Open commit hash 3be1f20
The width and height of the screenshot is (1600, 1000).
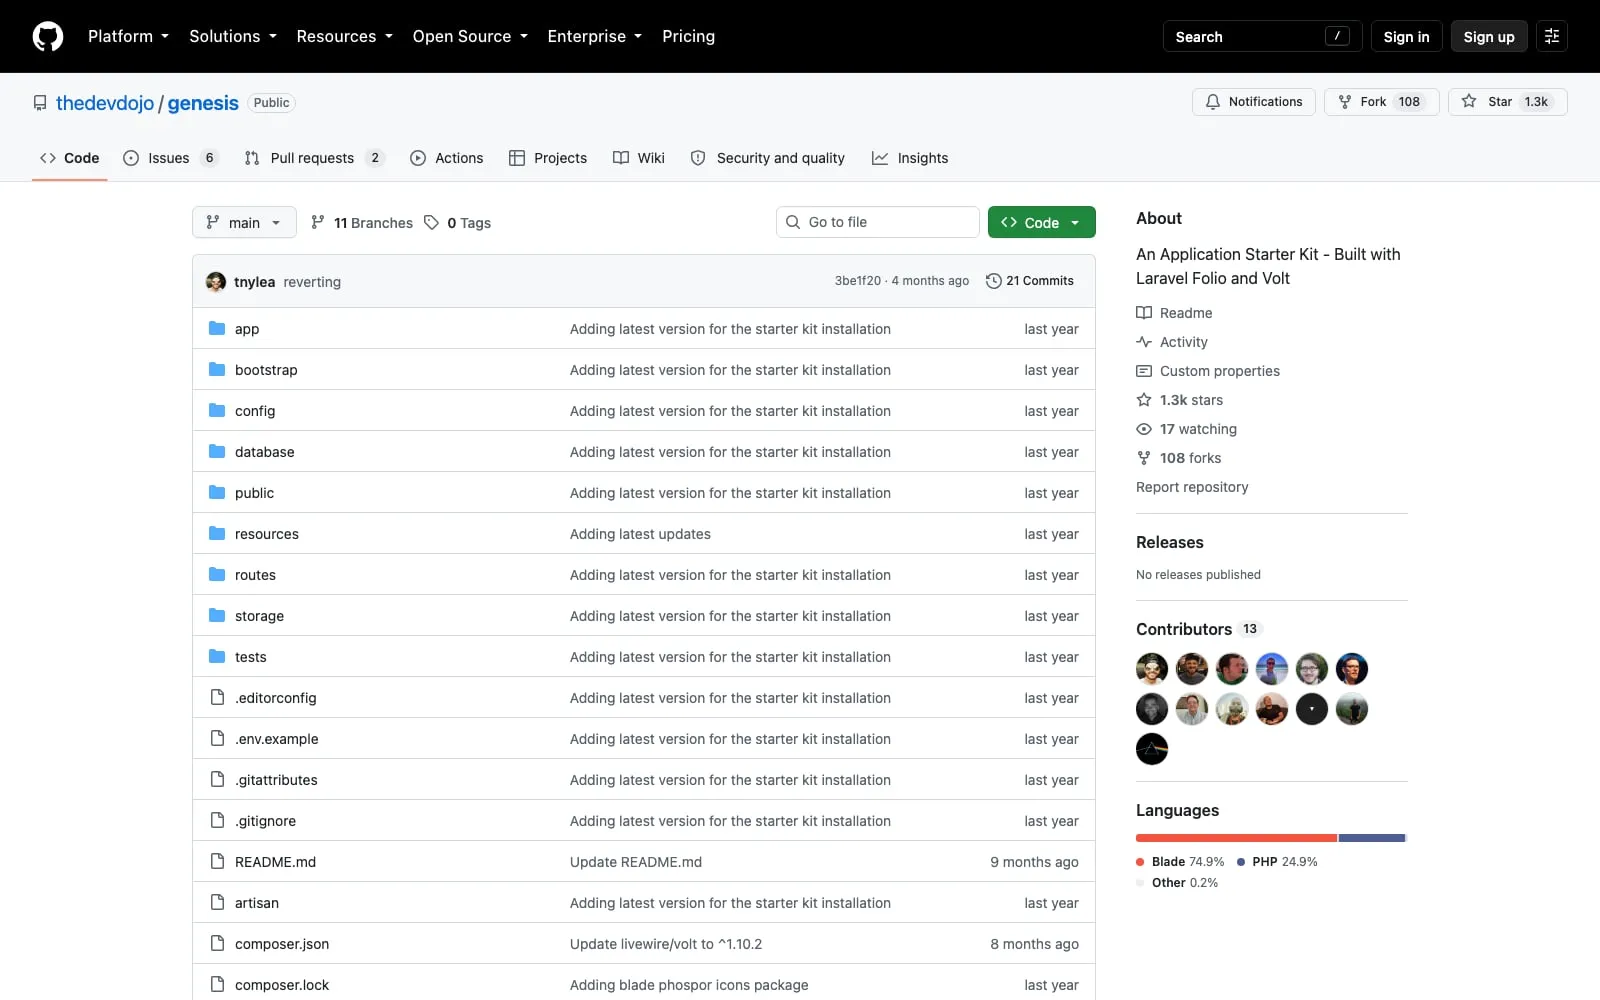(x=858, y=281)
